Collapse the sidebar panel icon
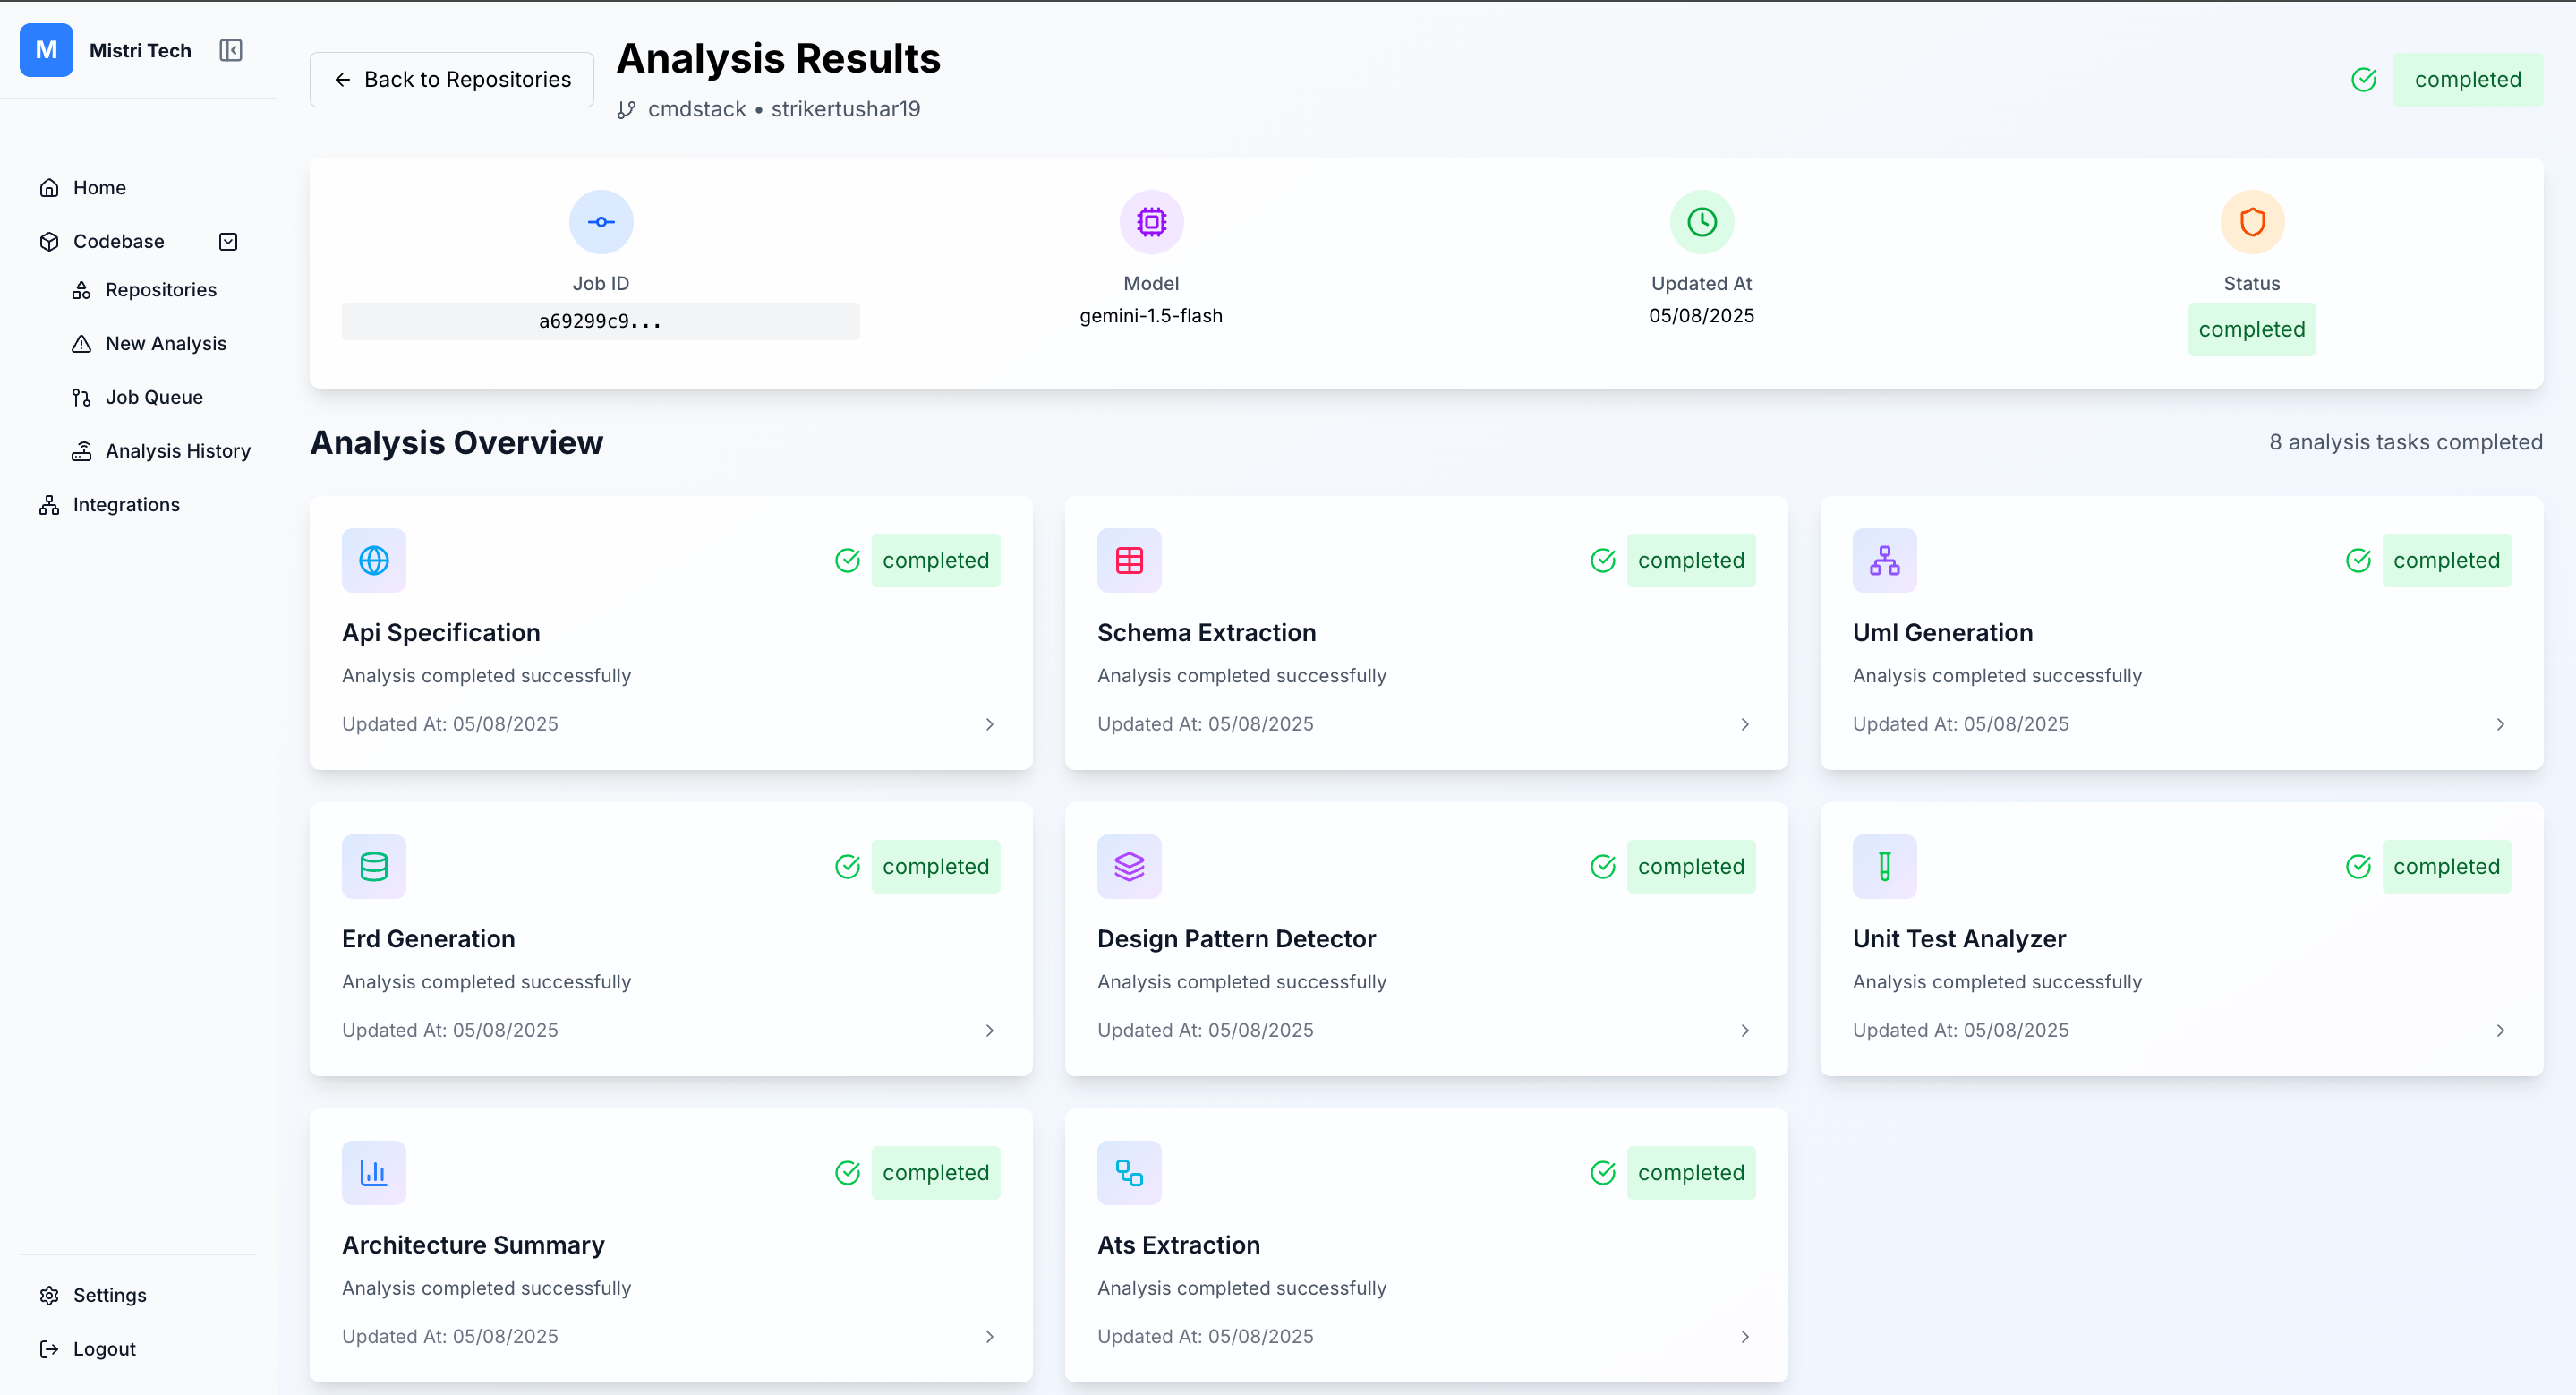This screenshot has width=2576, height=1395. 231,50
